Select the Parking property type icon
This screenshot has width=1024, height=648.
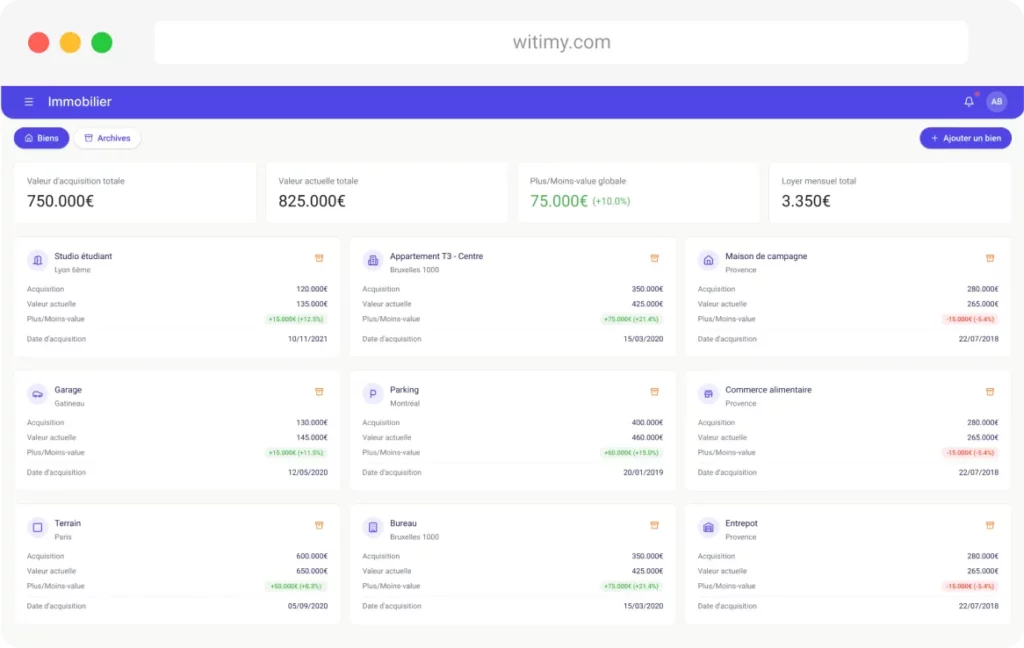click(x=372, y=394)
